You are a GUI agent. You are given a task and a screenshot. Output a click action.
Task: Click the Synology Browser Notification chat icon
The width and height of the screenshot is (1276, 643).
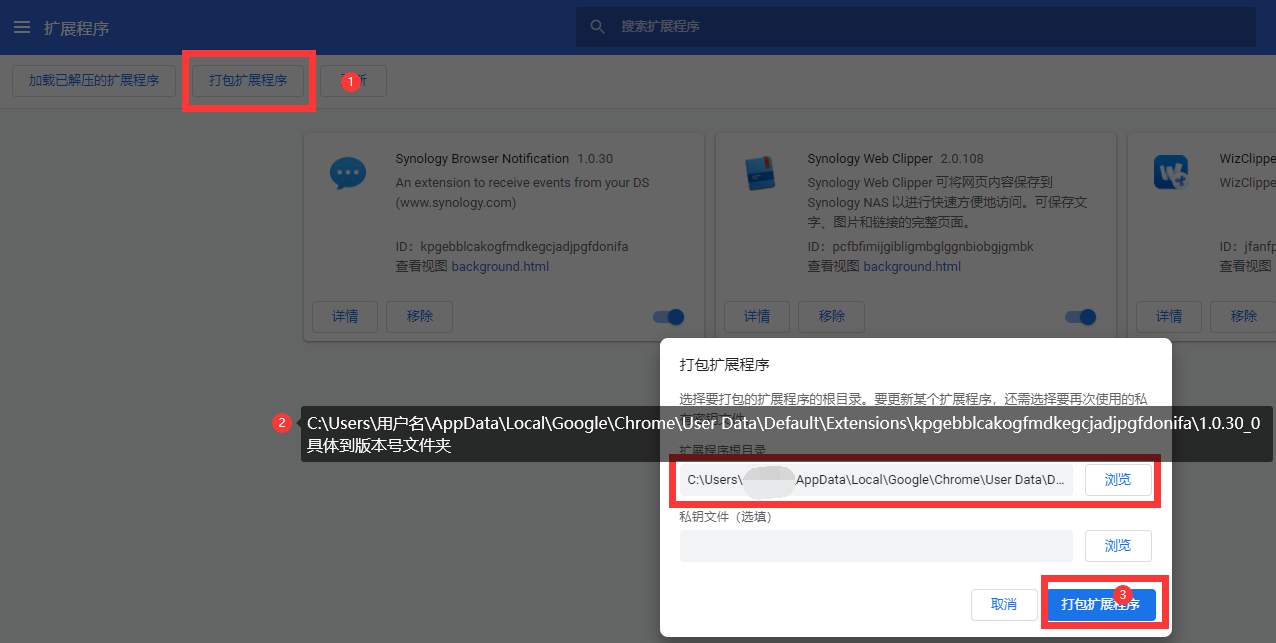coord(347,173)
